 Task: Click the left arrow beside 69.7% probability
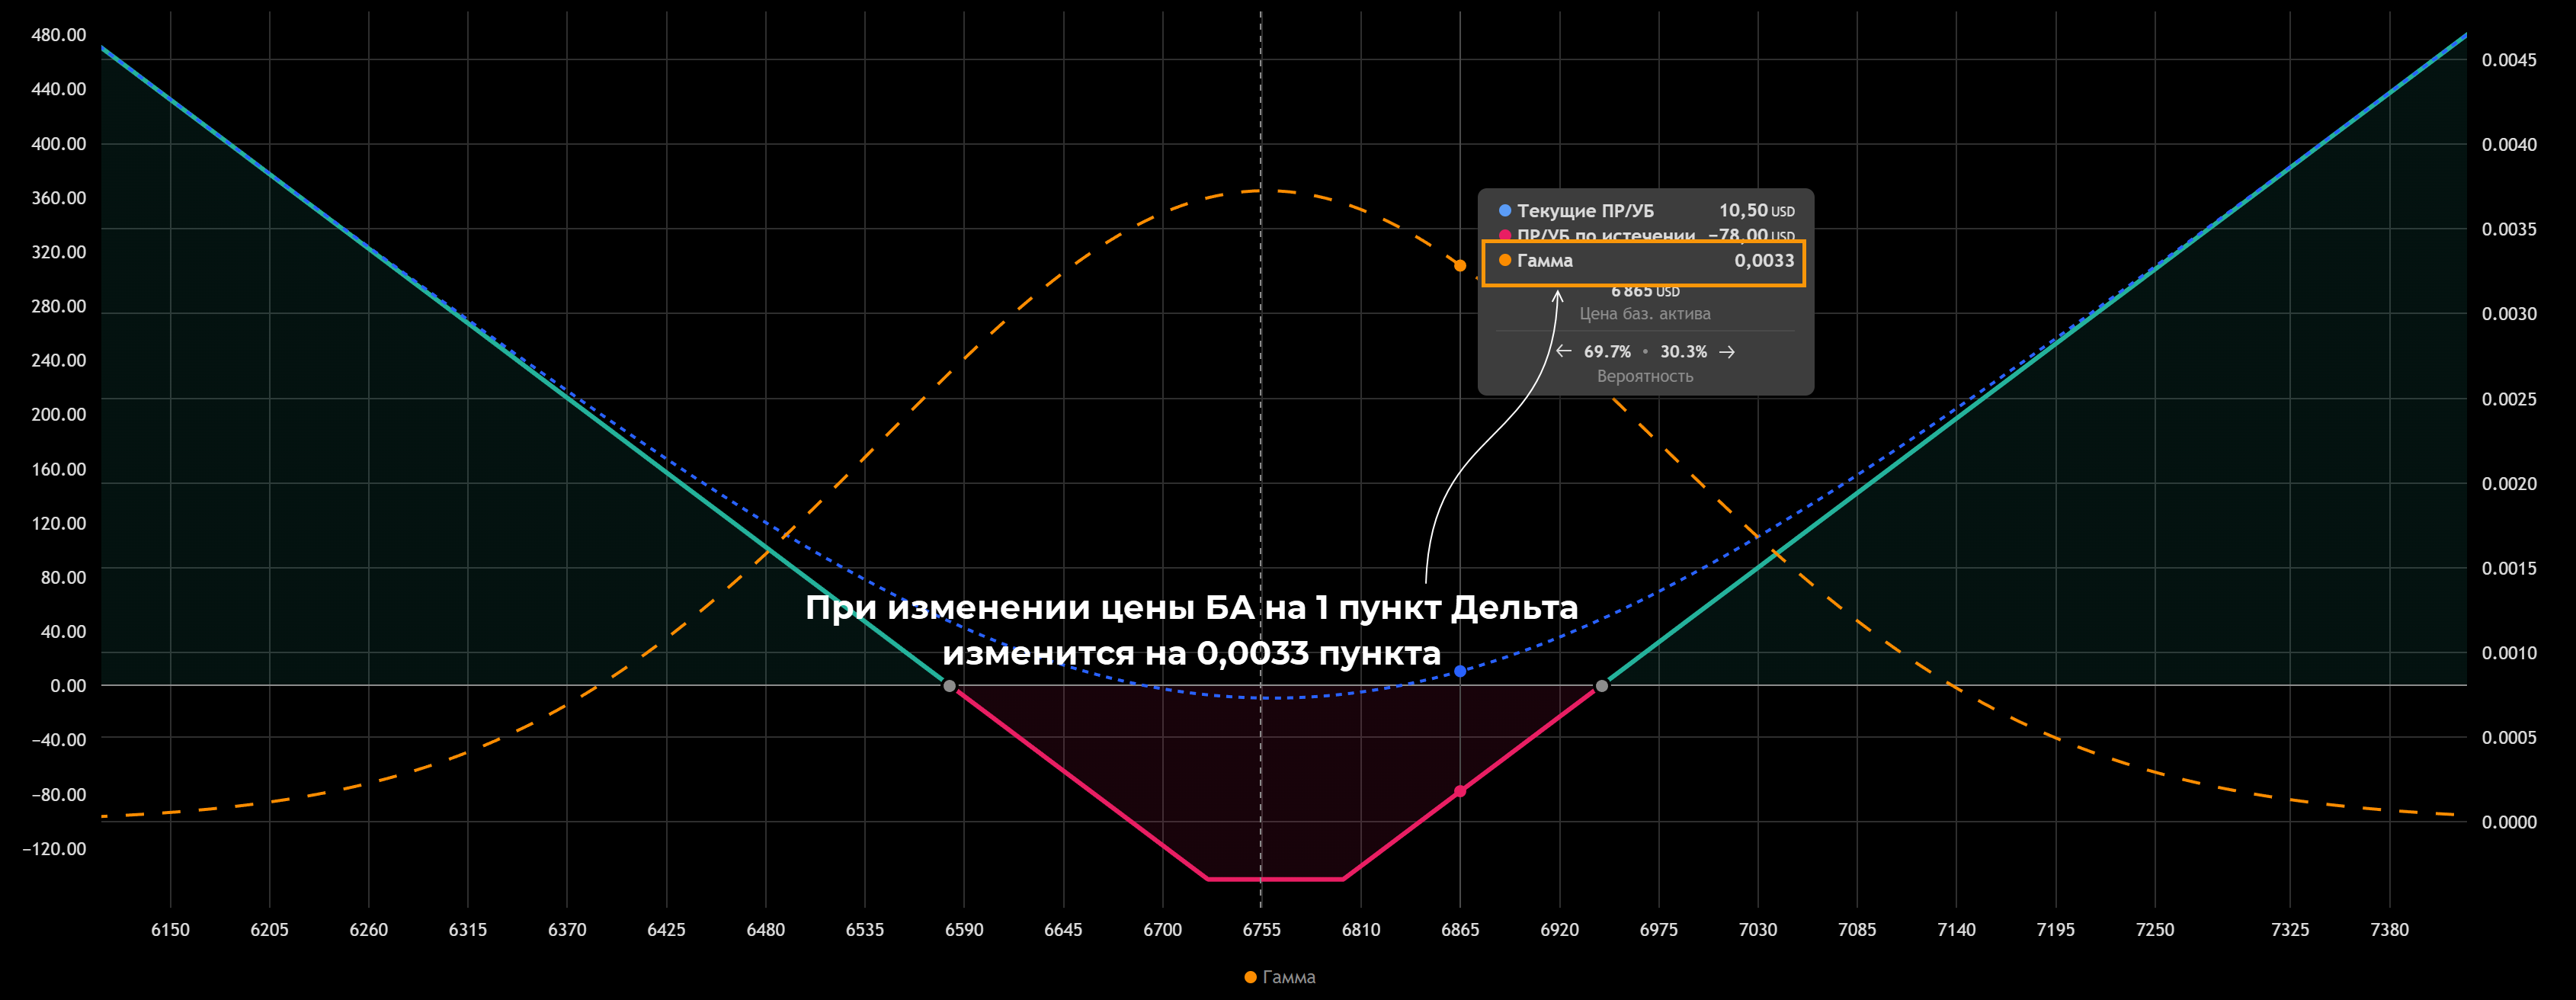click(x=1564, y=351)
